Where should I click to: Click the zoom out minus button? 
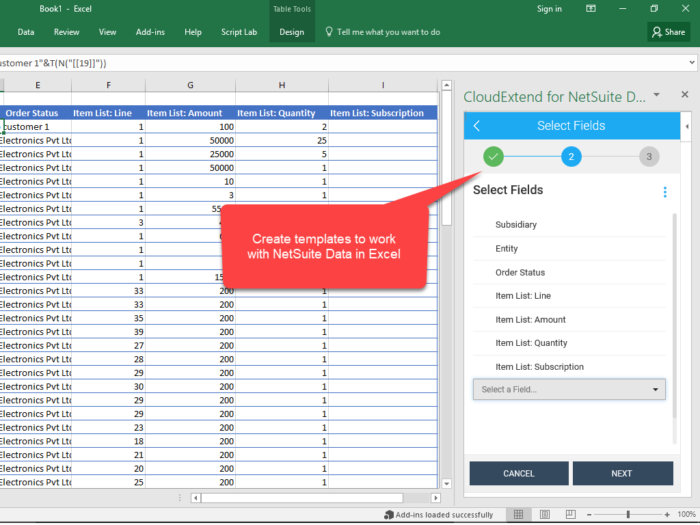tap(589, 515)
